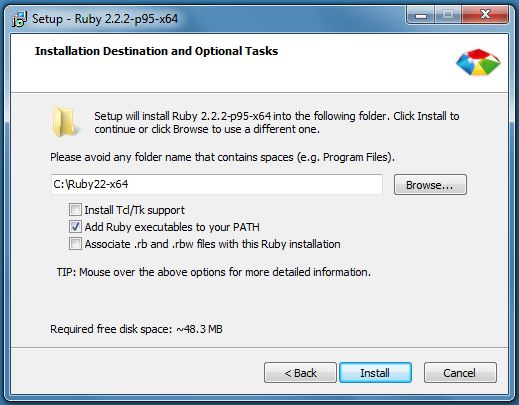This screenshot has height=405, width=519.
Task: Close the Setup window with the X
Action: (x=485, y=15)
